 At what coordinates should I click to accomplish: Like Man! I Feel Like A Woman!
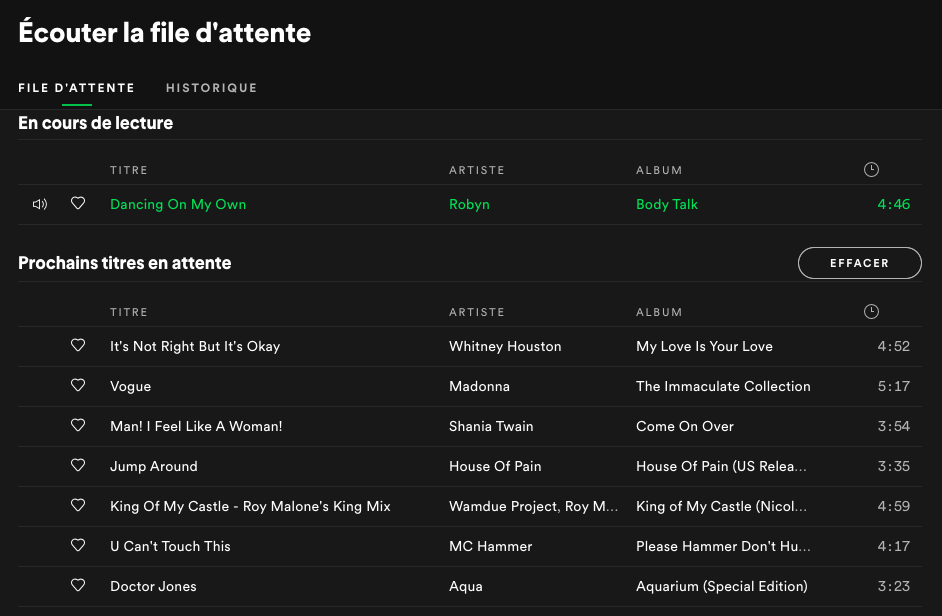click(78, 426)
